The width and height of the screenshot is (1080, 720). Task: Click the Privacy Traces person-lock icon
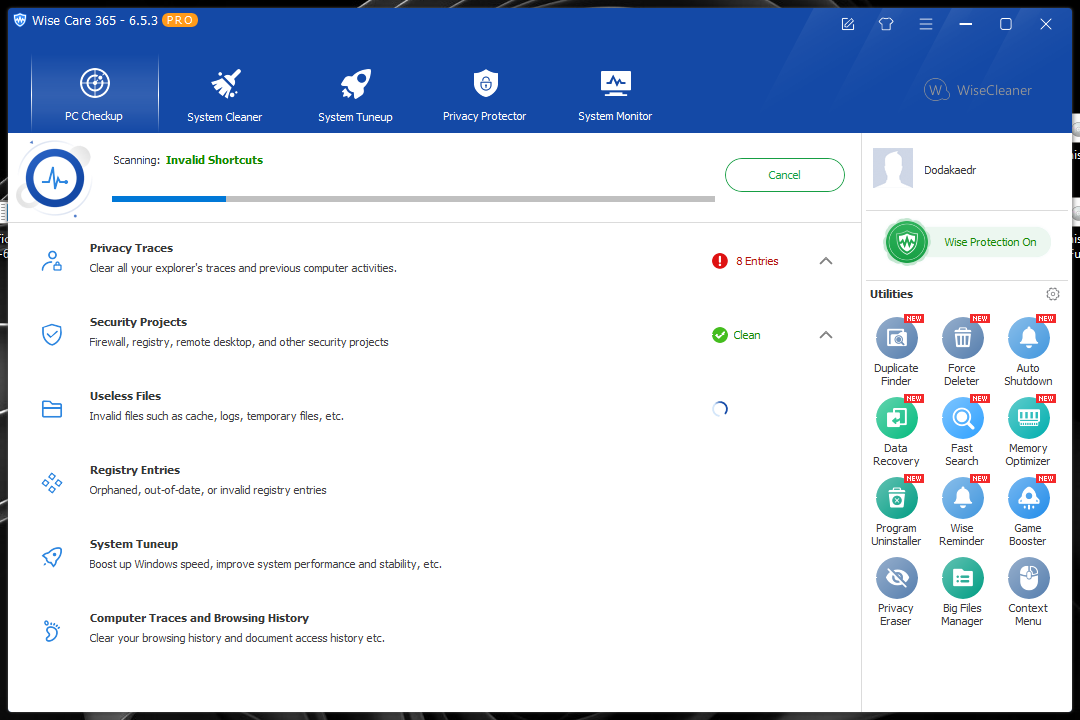pyautogui.click(x=52, y=261)
